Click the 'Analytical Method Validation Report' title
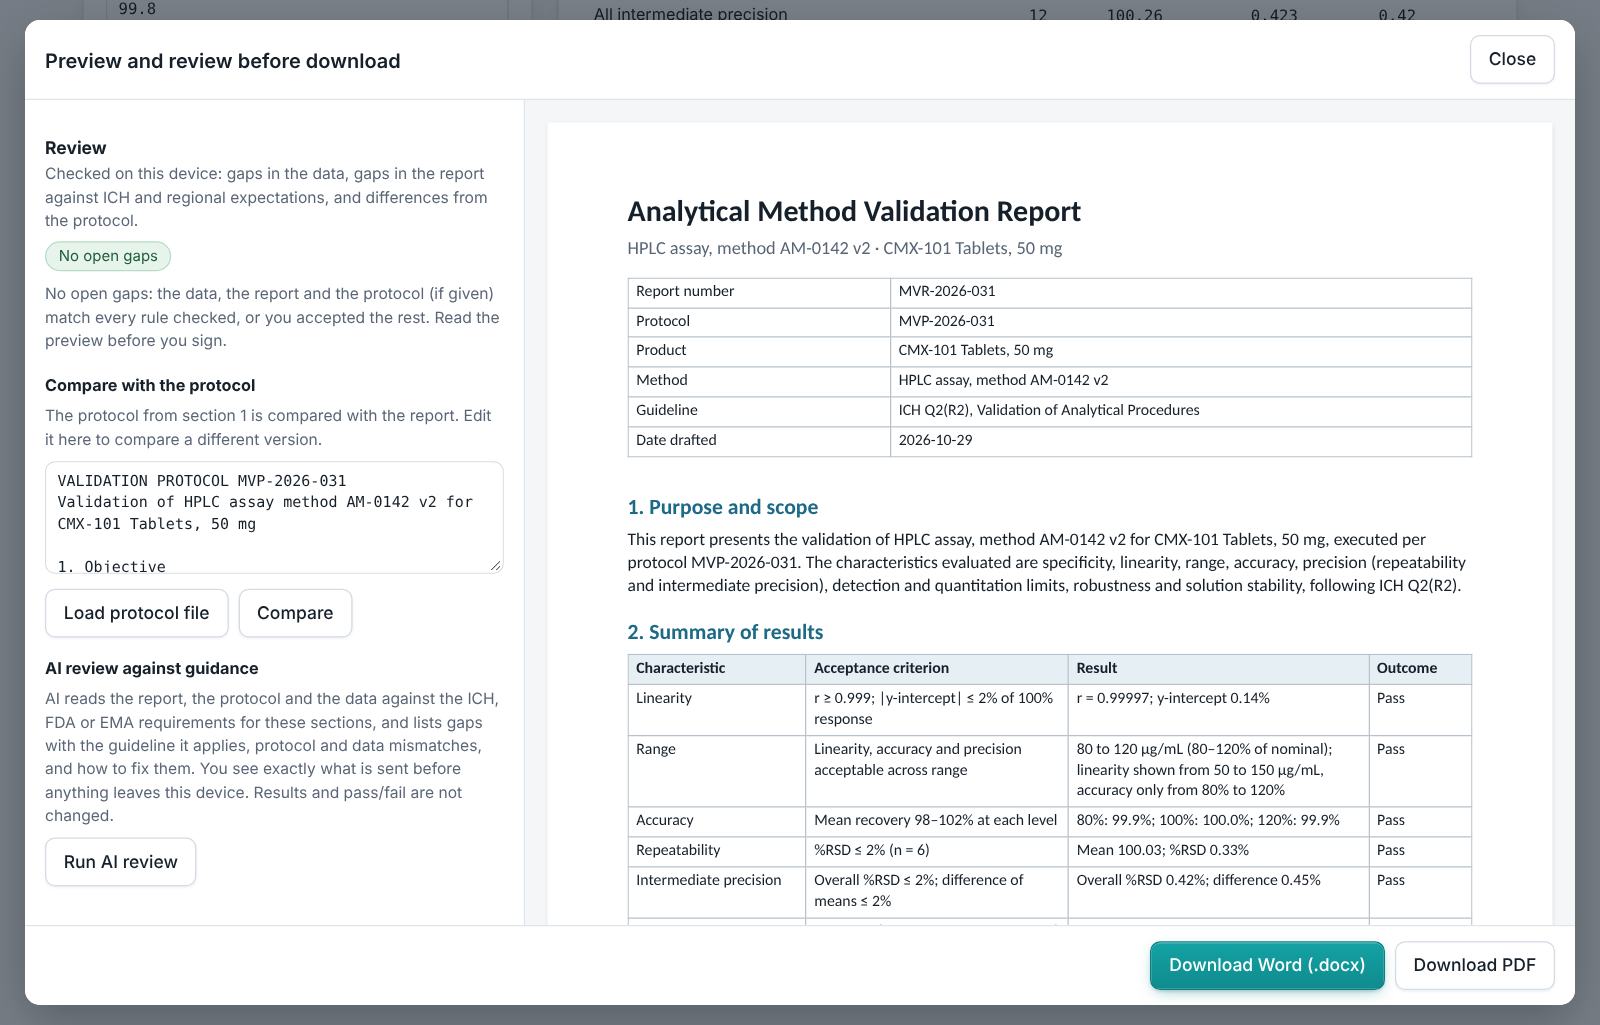Image resolution: width=1600 pixels, height=1025 pixels. coord(854,212)
